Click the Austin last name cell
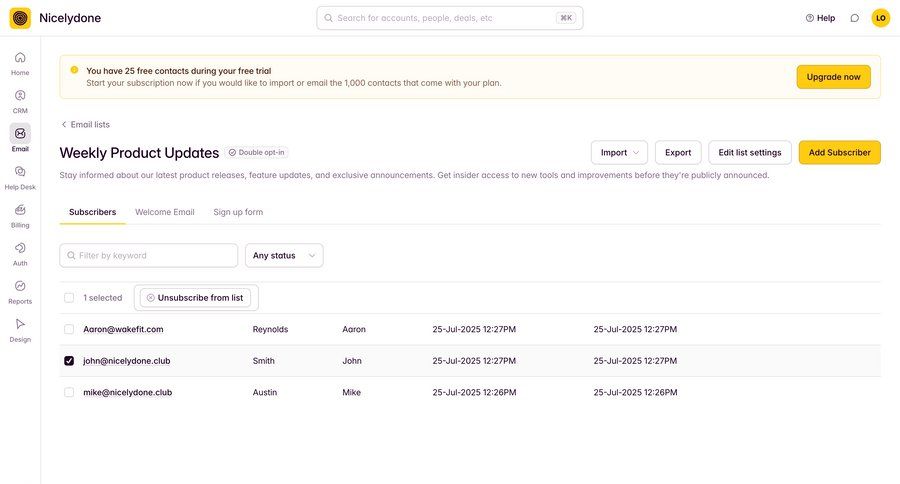The width and height of the screenshot is (900, 484). click(x=265, y=392)
